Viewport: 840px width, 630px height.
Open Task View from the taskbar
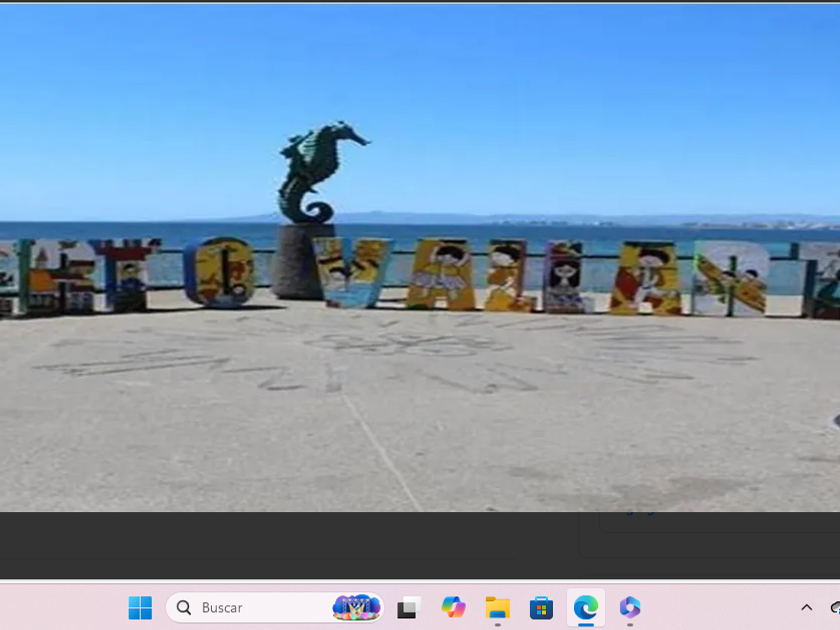(x=407, y=607)
